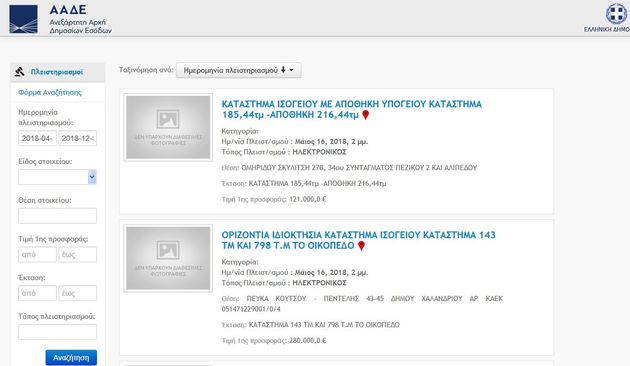Click the placeholder thumbnail of the second listing
The image size is (630, 366).
pos(168,258)
